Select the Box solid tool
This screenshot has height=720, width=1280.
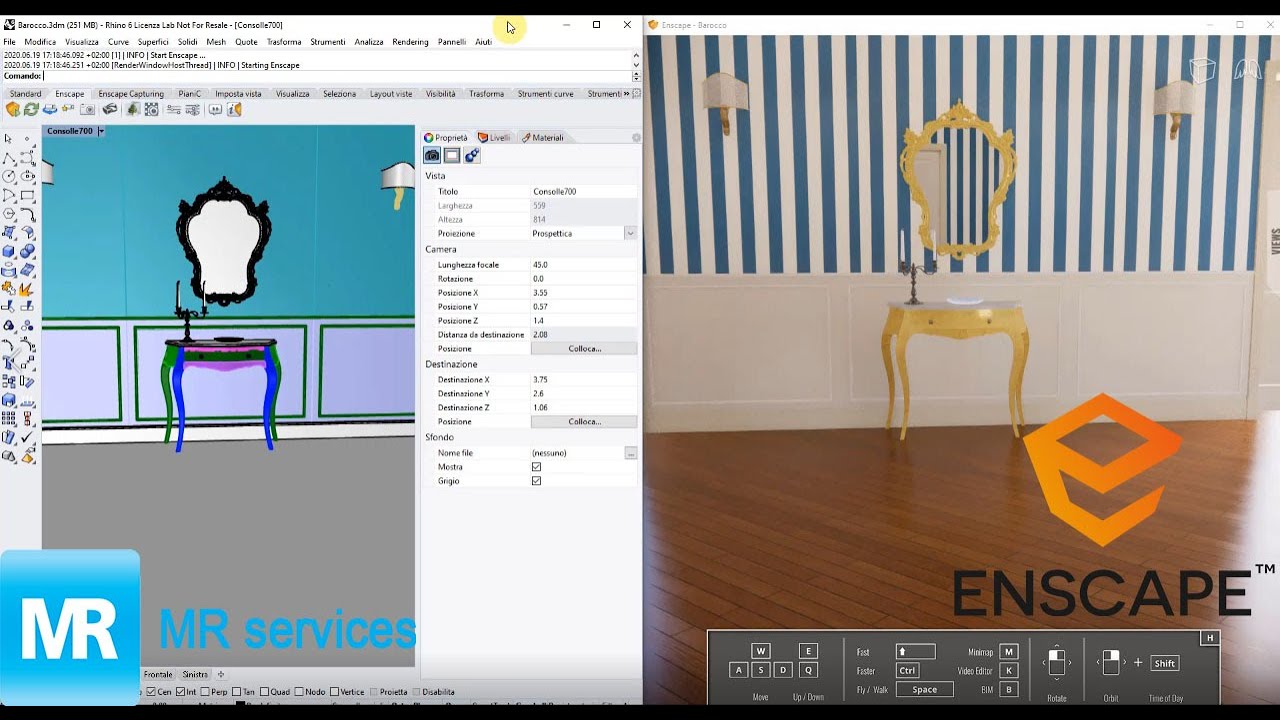click(9, 251)
